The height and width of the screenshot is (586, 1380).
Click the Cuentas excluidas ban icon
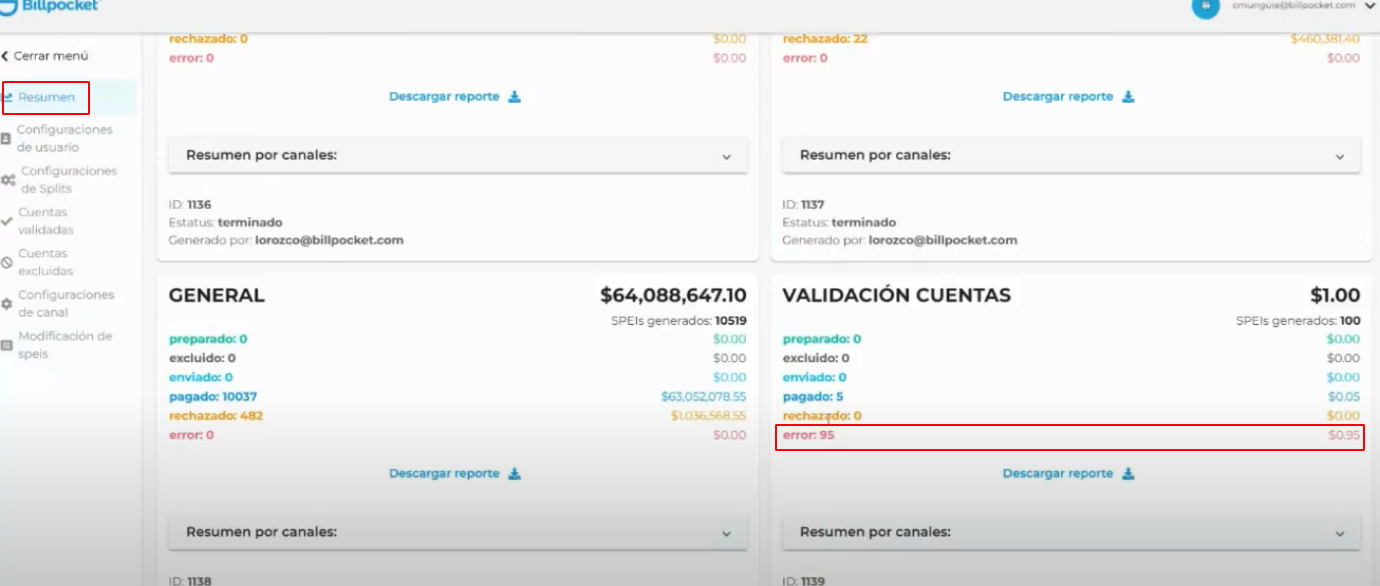[7, 263]
